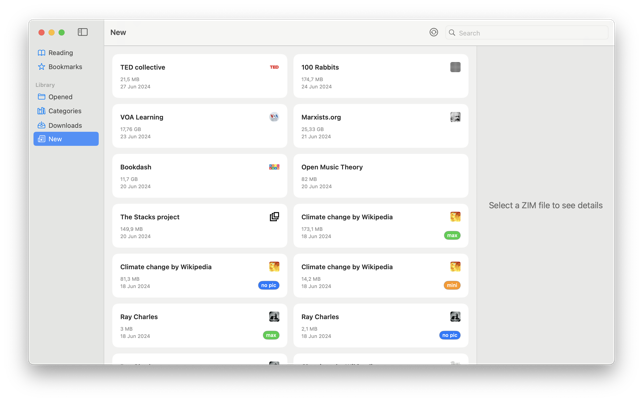Click the green max badge on Climate change
The height and width of the screenshot is (402, 643).
click(x=452, y=236)
